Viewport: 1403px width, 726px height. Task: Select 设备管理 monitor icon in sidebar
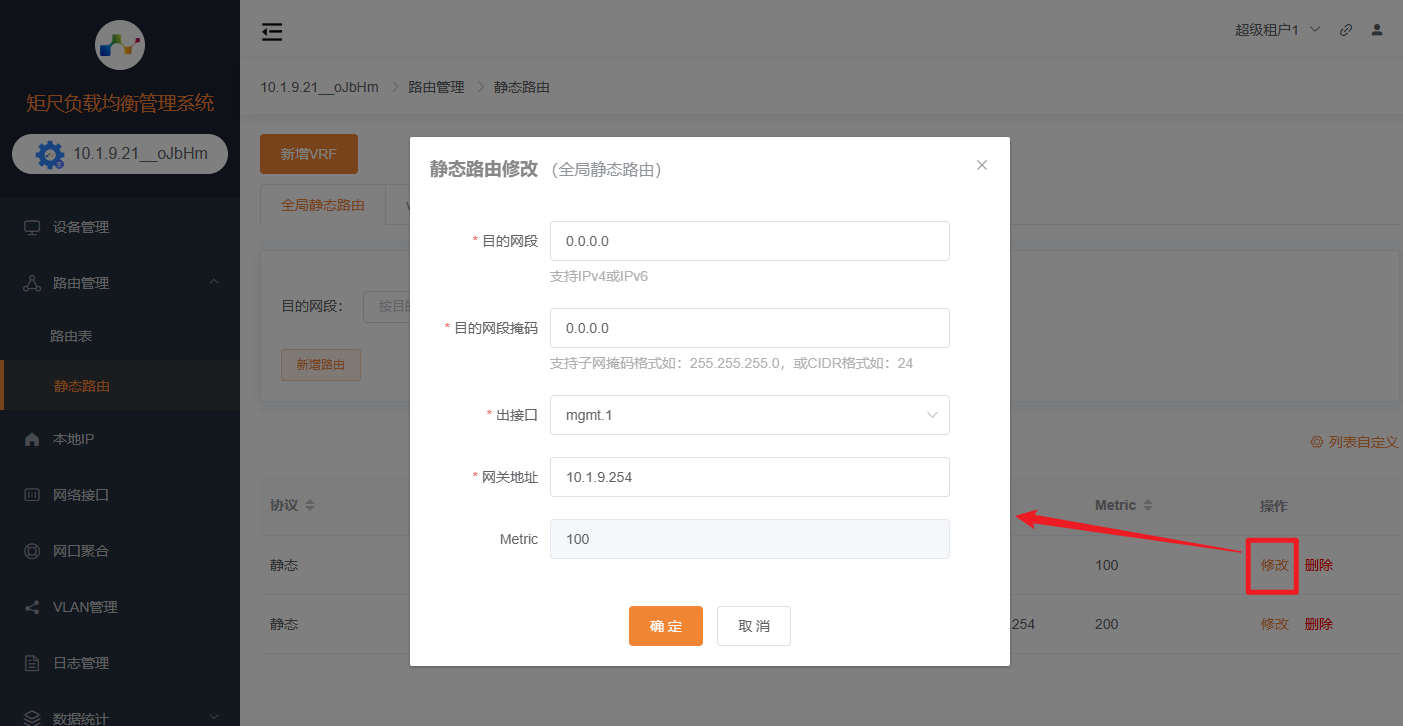click(x=33, y=226)
